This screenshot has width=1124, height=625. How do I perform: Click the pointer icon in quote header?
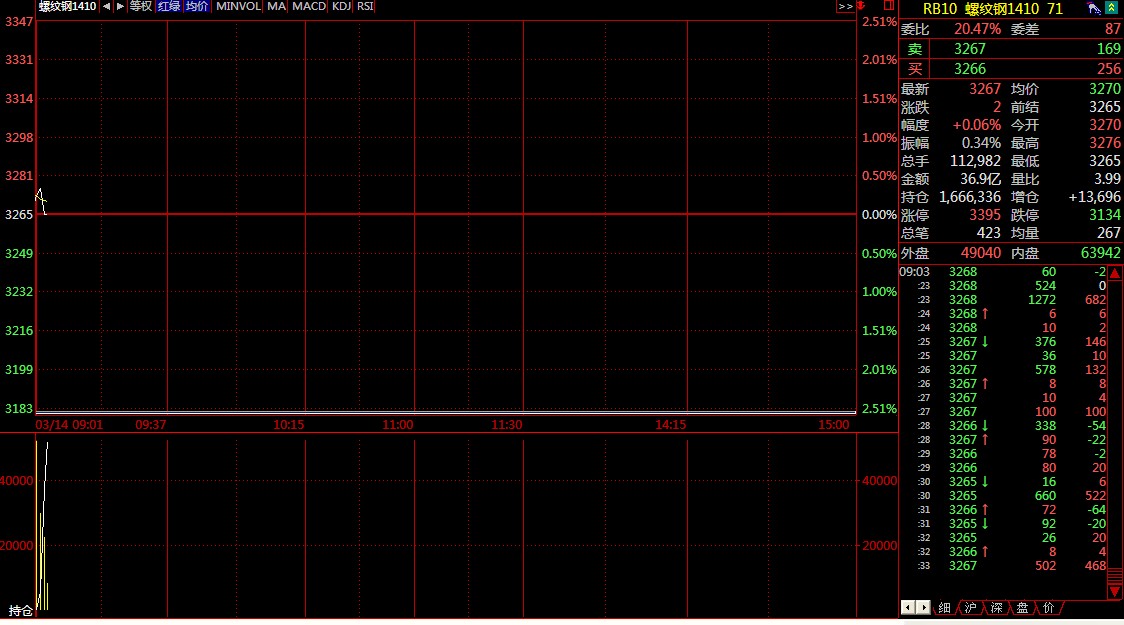click(1094, 8)
